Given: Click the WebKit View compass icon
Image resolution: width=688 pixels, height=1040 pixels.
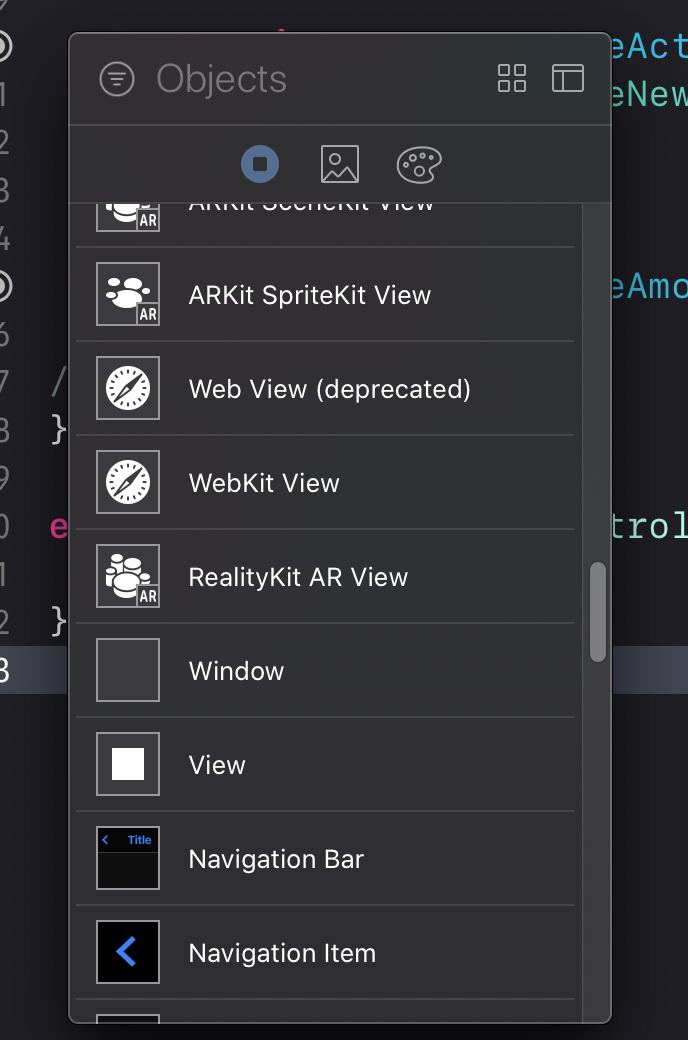Looking at the screenshot, I should point(128,482).
